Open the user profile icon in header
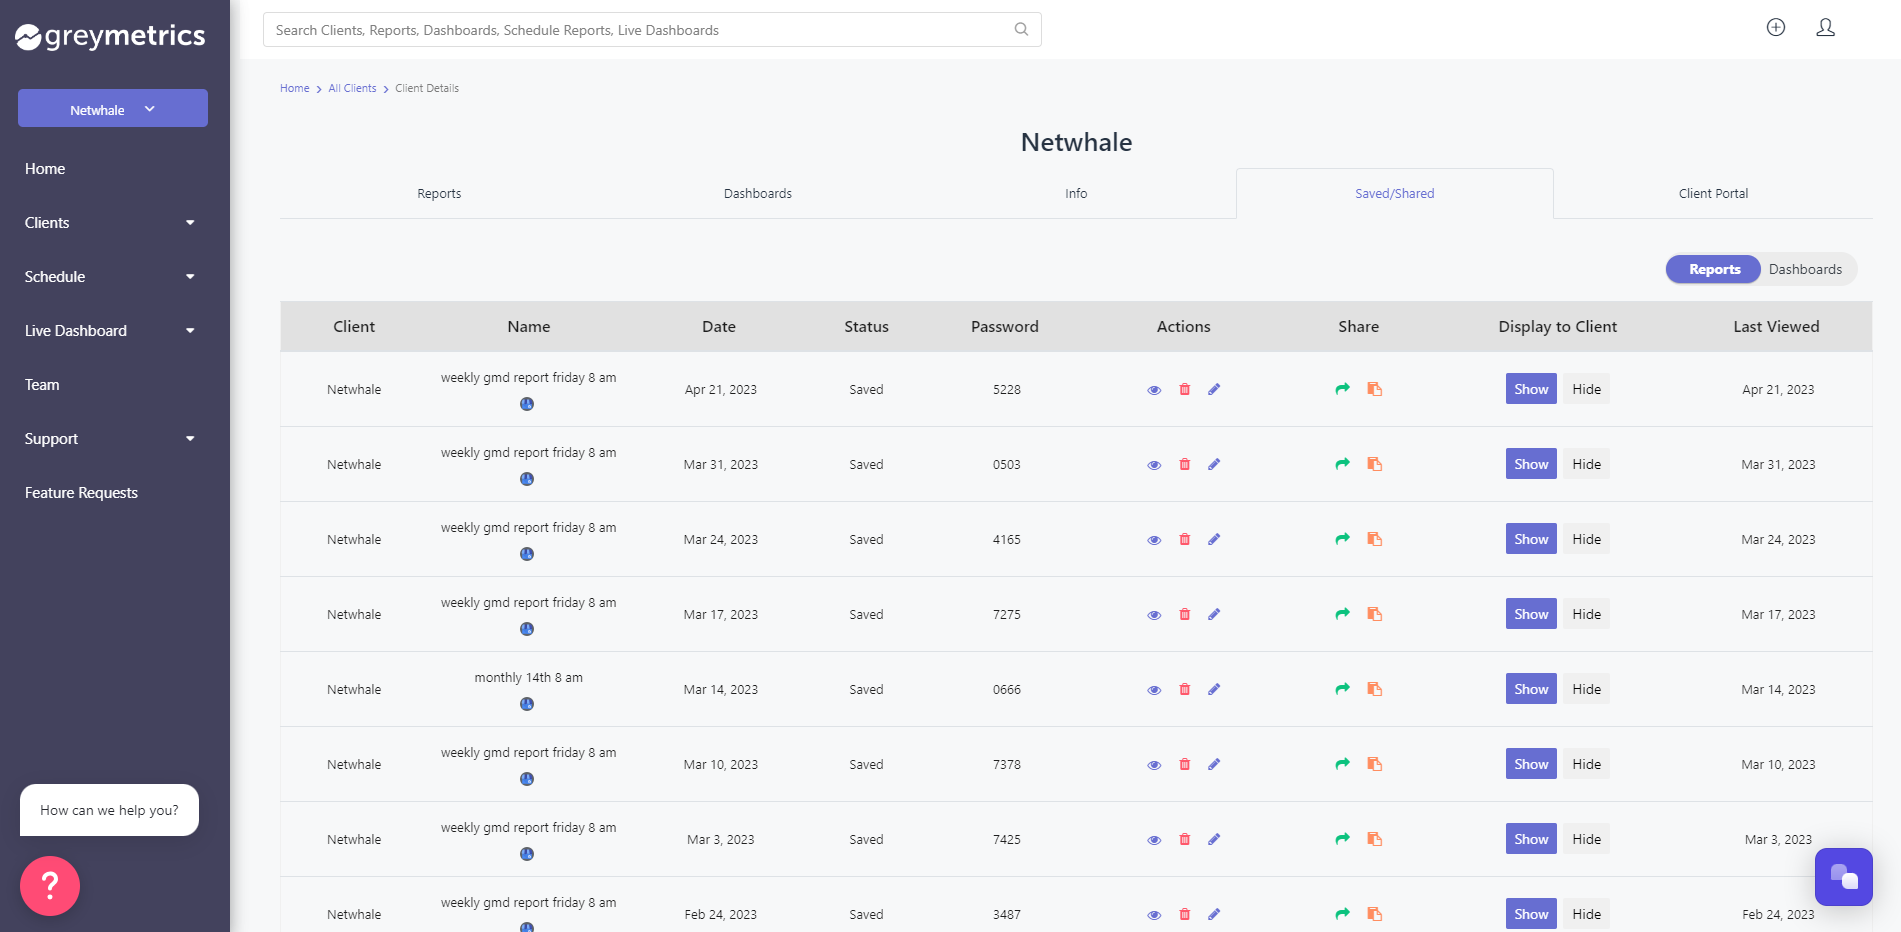 [1825, 28]
